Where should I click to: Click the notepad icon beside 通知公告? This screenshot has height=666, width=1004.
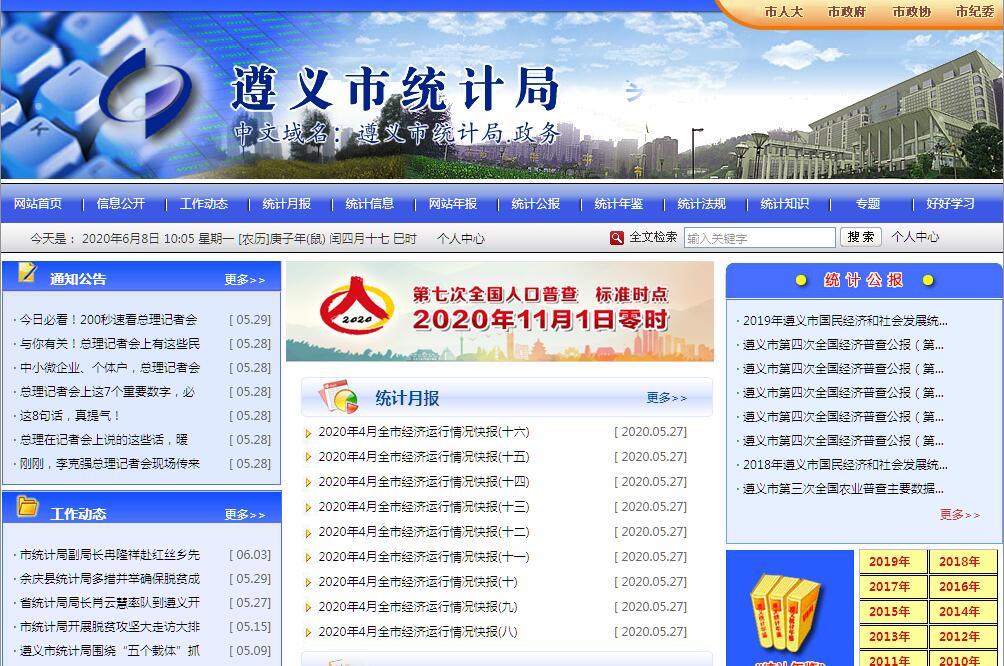27,273
